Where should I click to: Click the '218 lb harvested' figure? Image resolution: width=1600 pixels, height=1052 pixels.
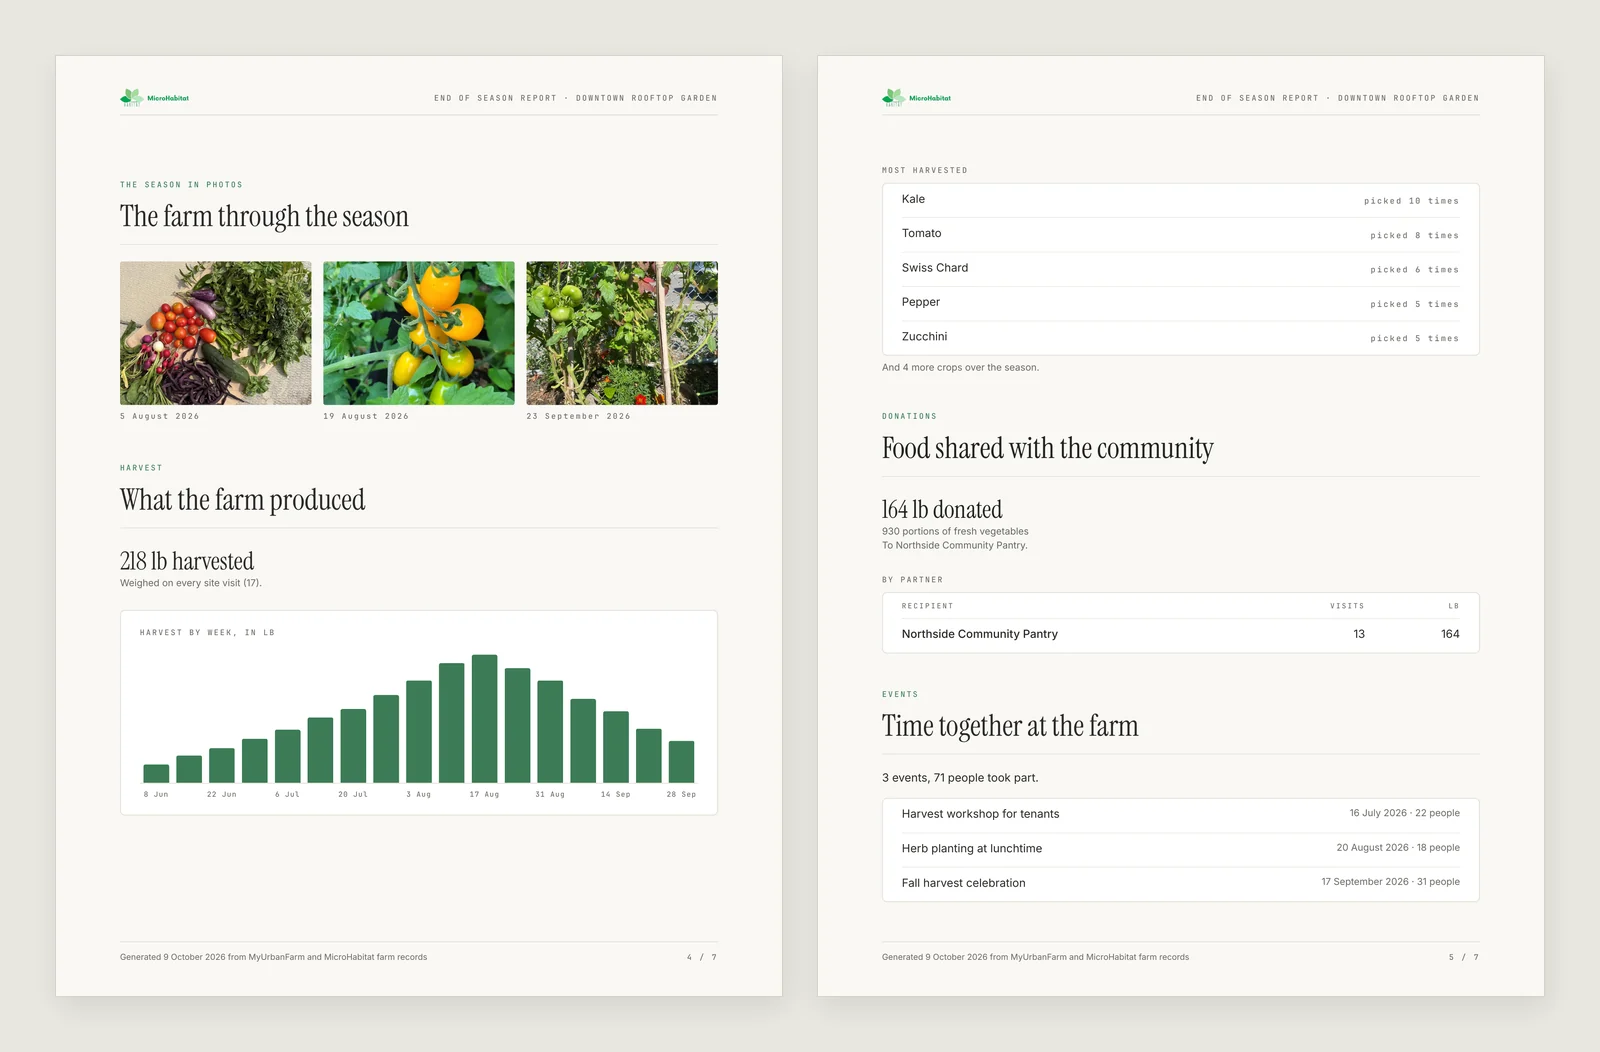point(187,561)
